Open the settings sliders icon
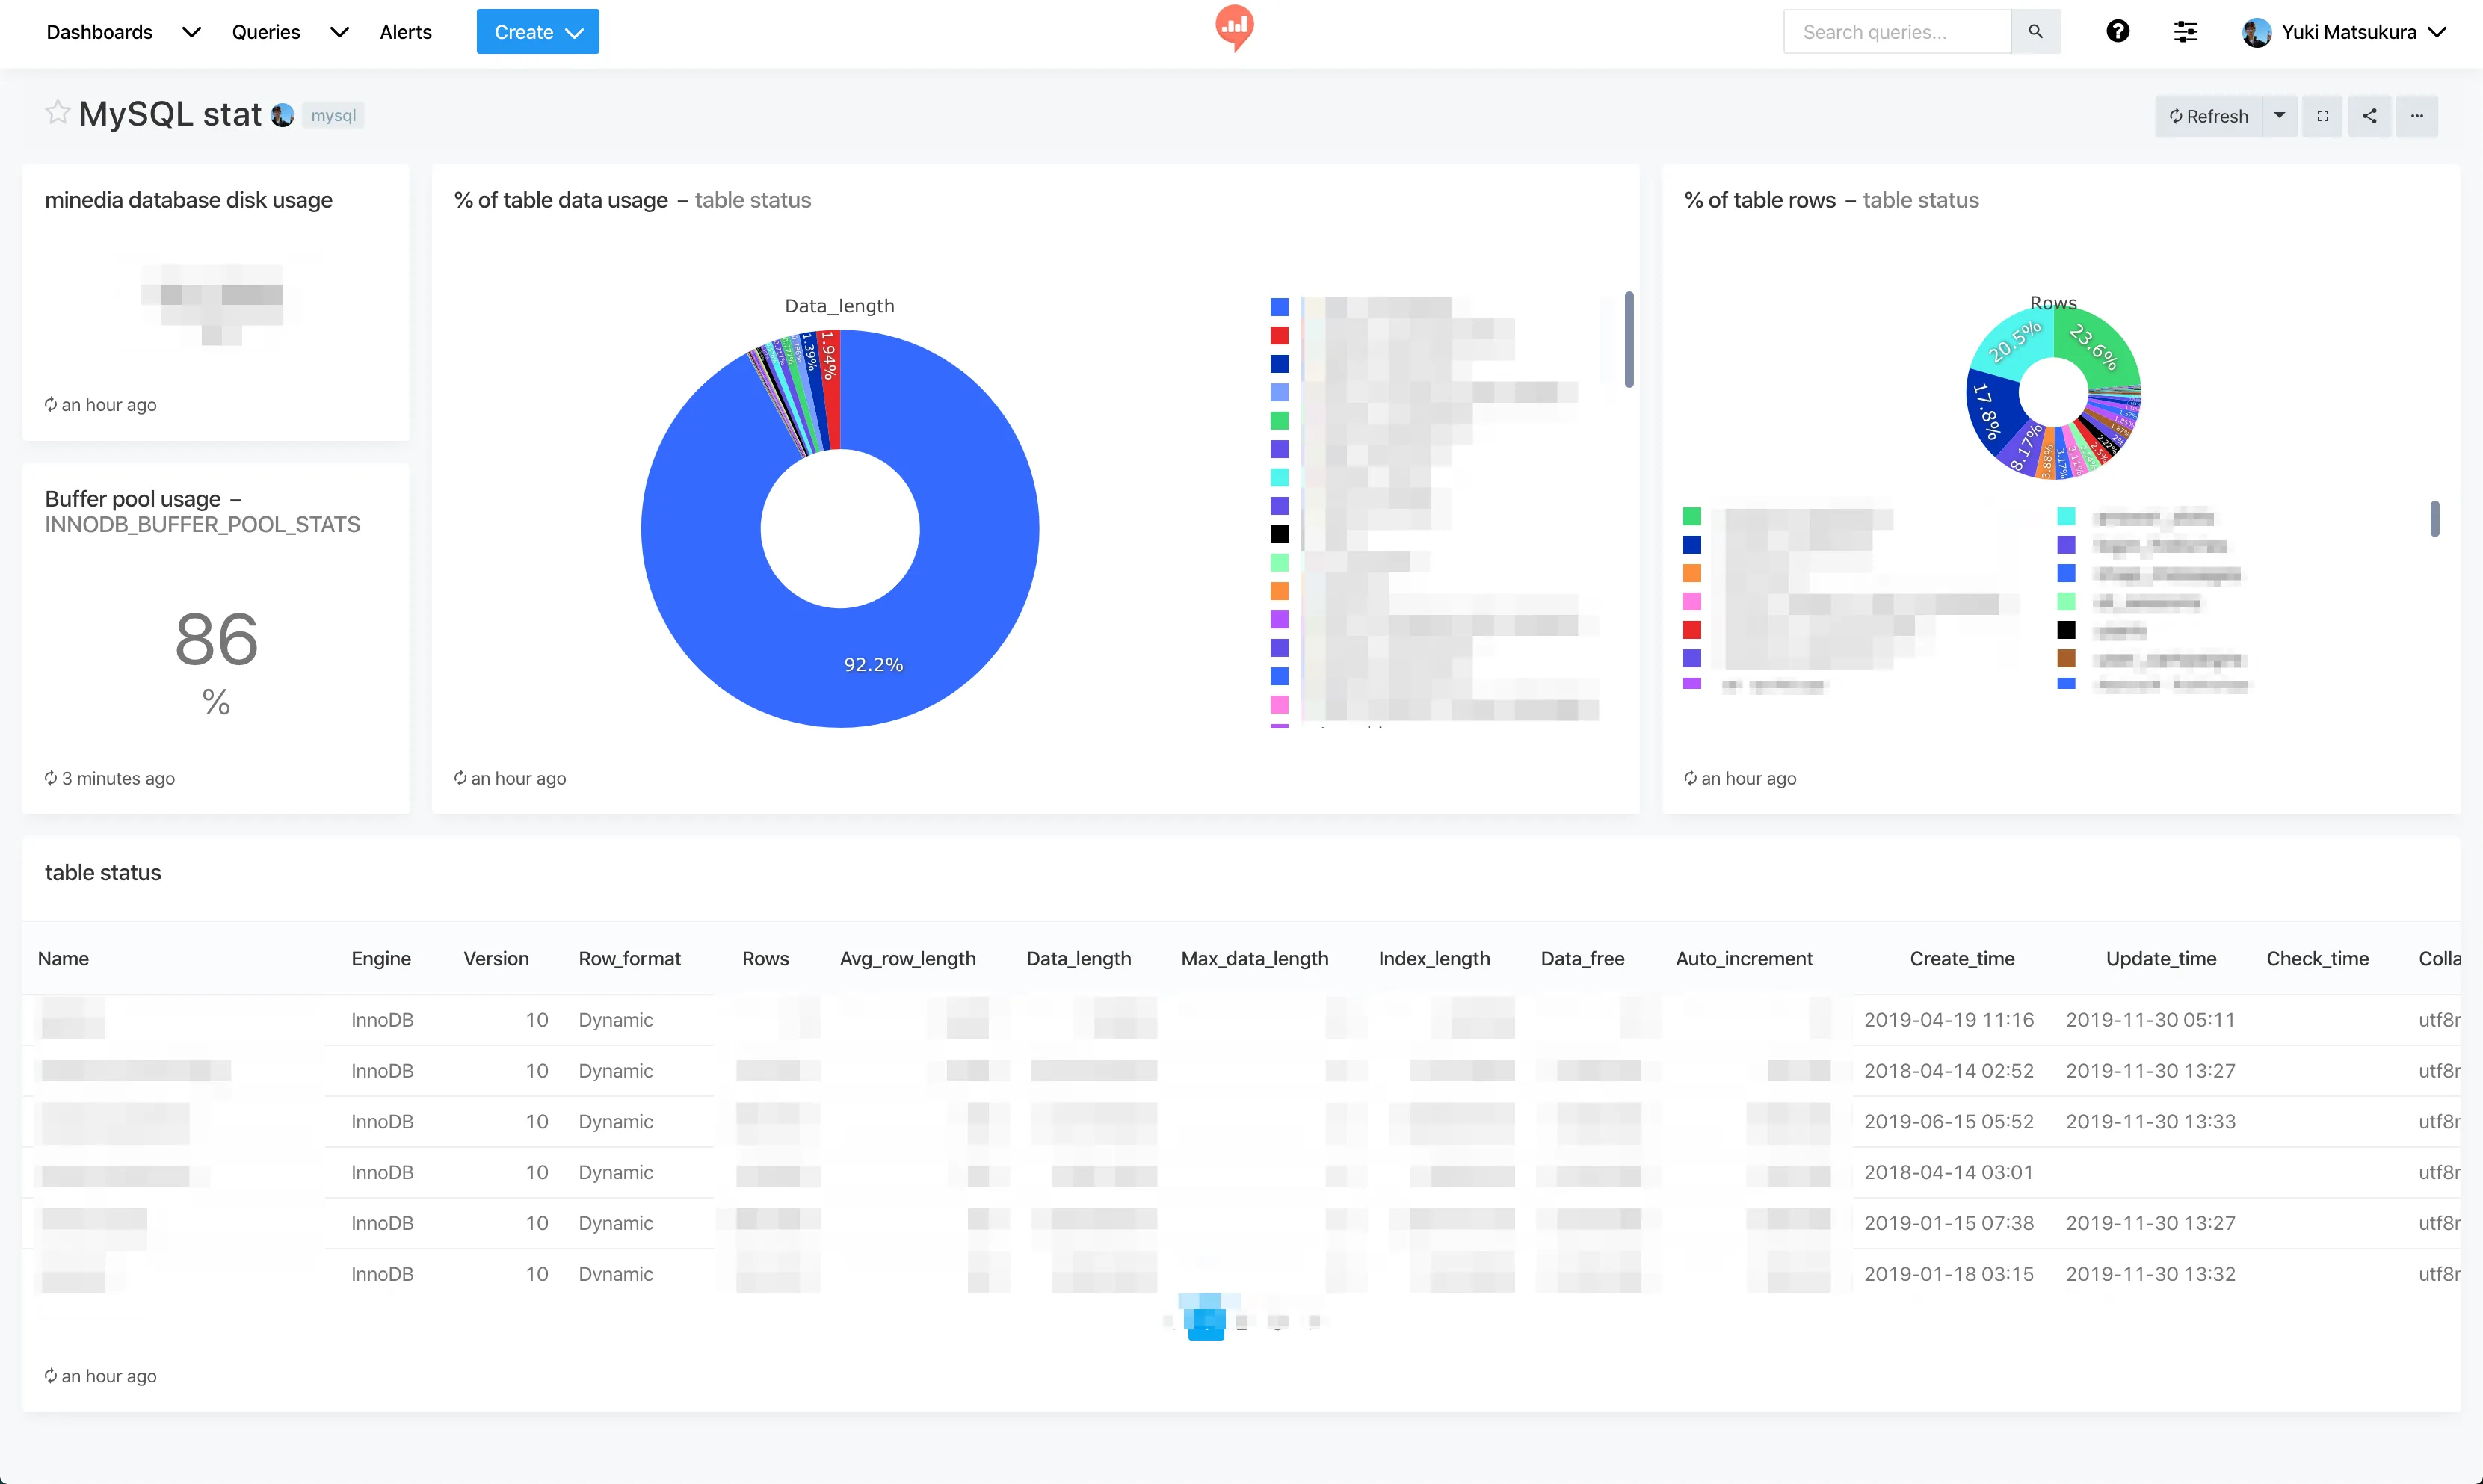 click(2185, 32)
